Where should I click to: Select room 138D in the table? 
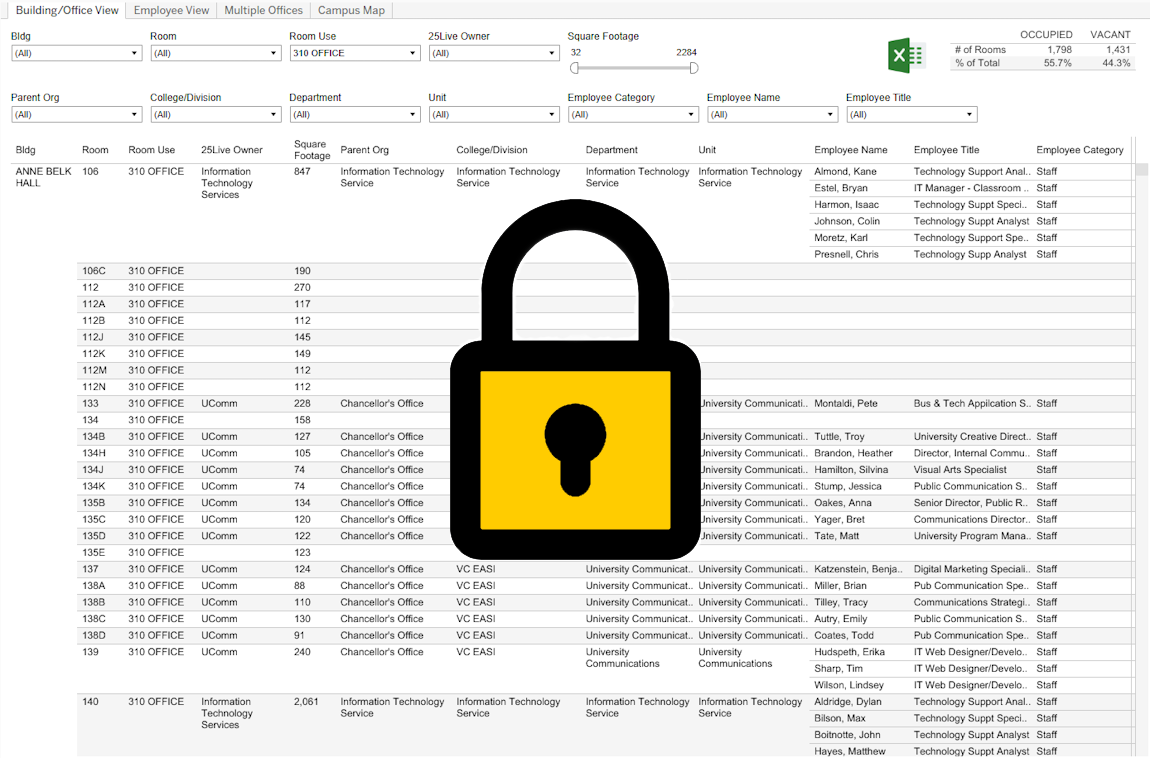pyautogui.click(x=94, y=635)
